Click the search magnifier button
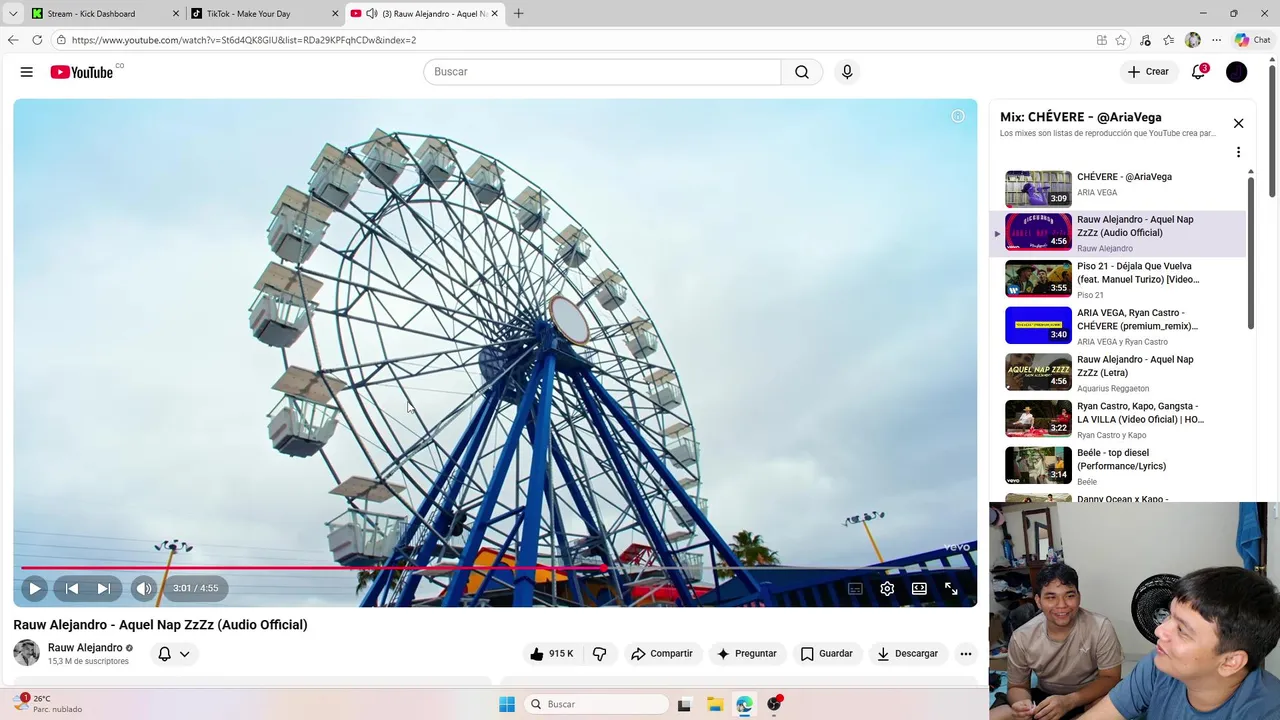 (802, 72)
